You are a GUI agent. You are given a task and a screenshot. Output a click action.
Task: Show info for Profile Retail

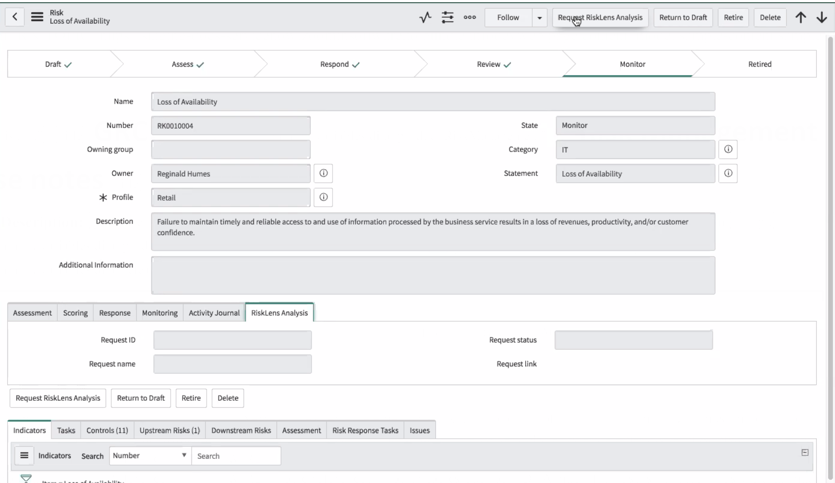[x=323, y=197]
